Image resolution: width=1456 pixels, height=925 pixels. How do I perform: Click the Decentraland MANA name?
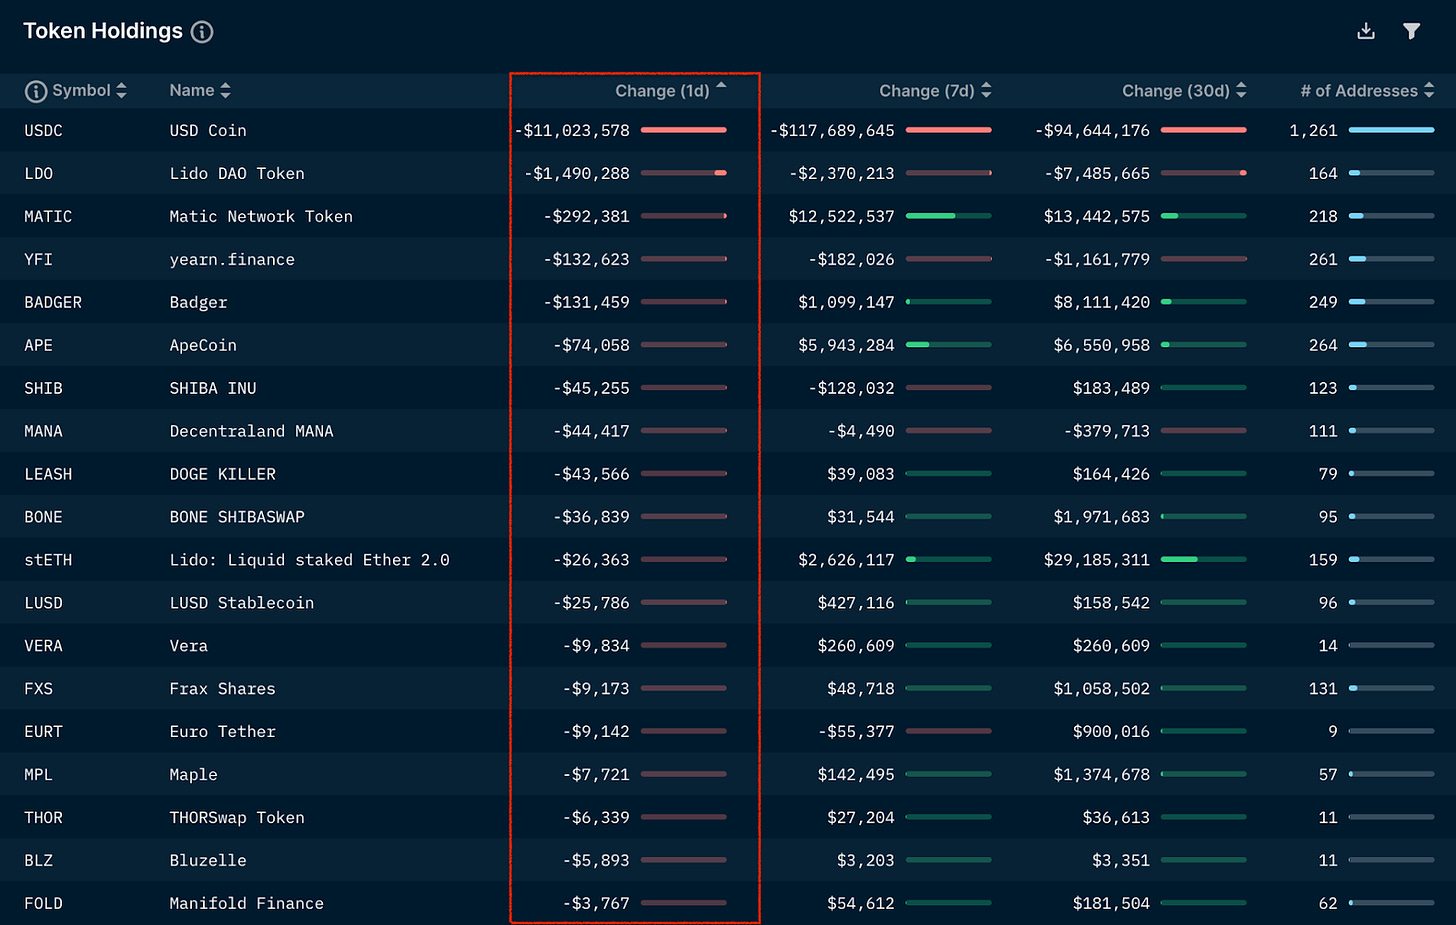click(251, 432)
